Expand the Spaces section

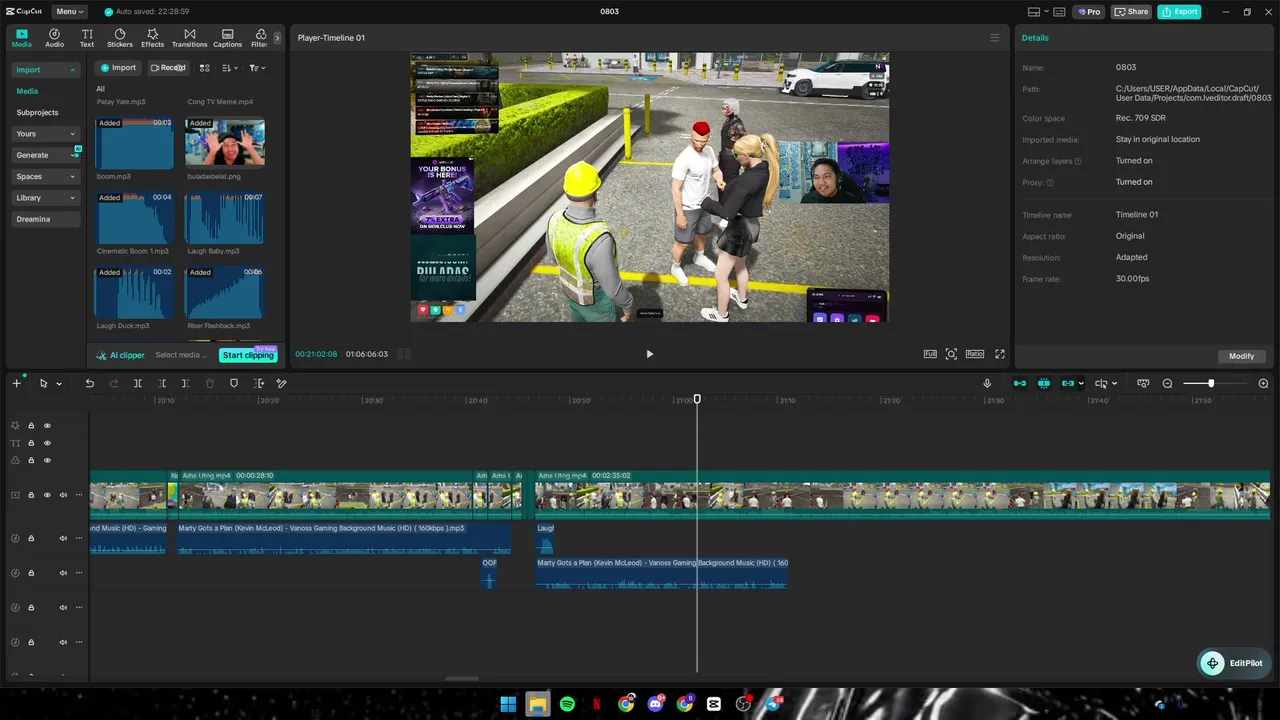(x=45, y=177)
